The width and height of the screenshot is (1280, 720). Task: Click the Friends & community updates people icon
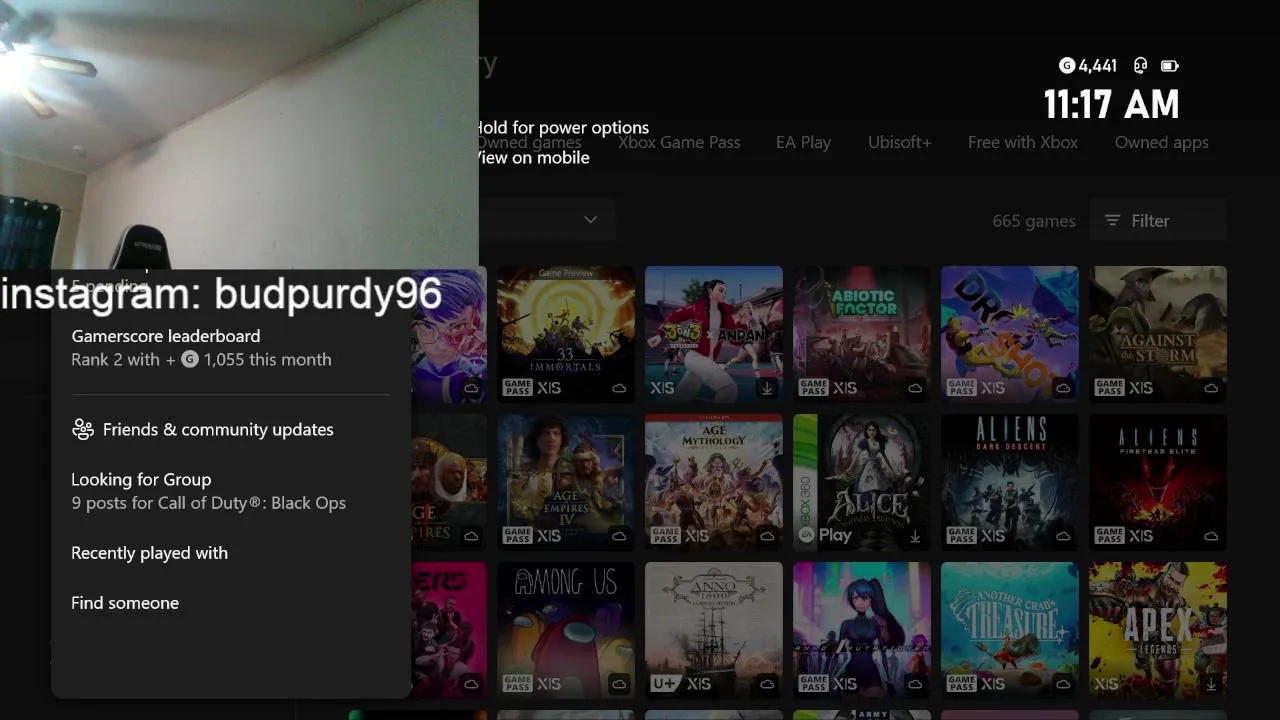click(82, 429)
